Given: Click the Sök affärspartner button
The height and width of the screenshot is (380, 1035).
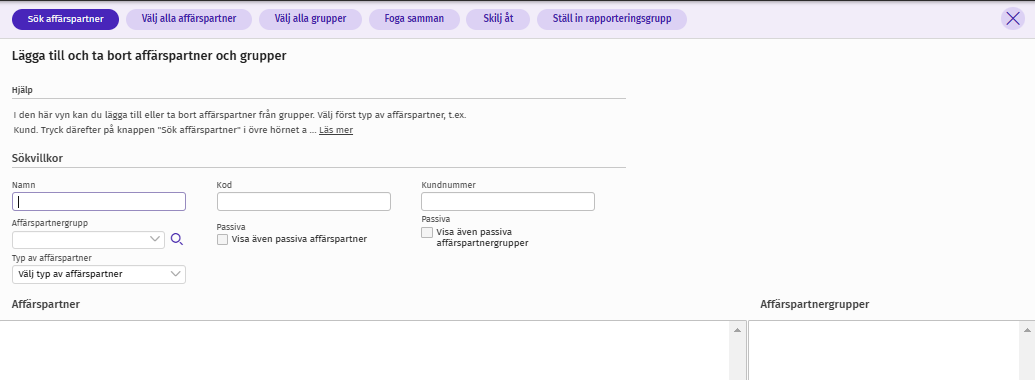Looking at the screenshot, I should (65, 19).
